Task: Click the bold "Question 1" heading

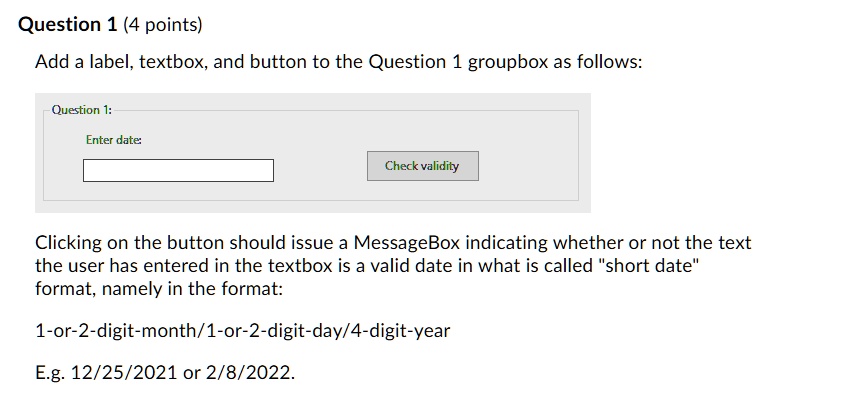Action: [x=68, y=25]
